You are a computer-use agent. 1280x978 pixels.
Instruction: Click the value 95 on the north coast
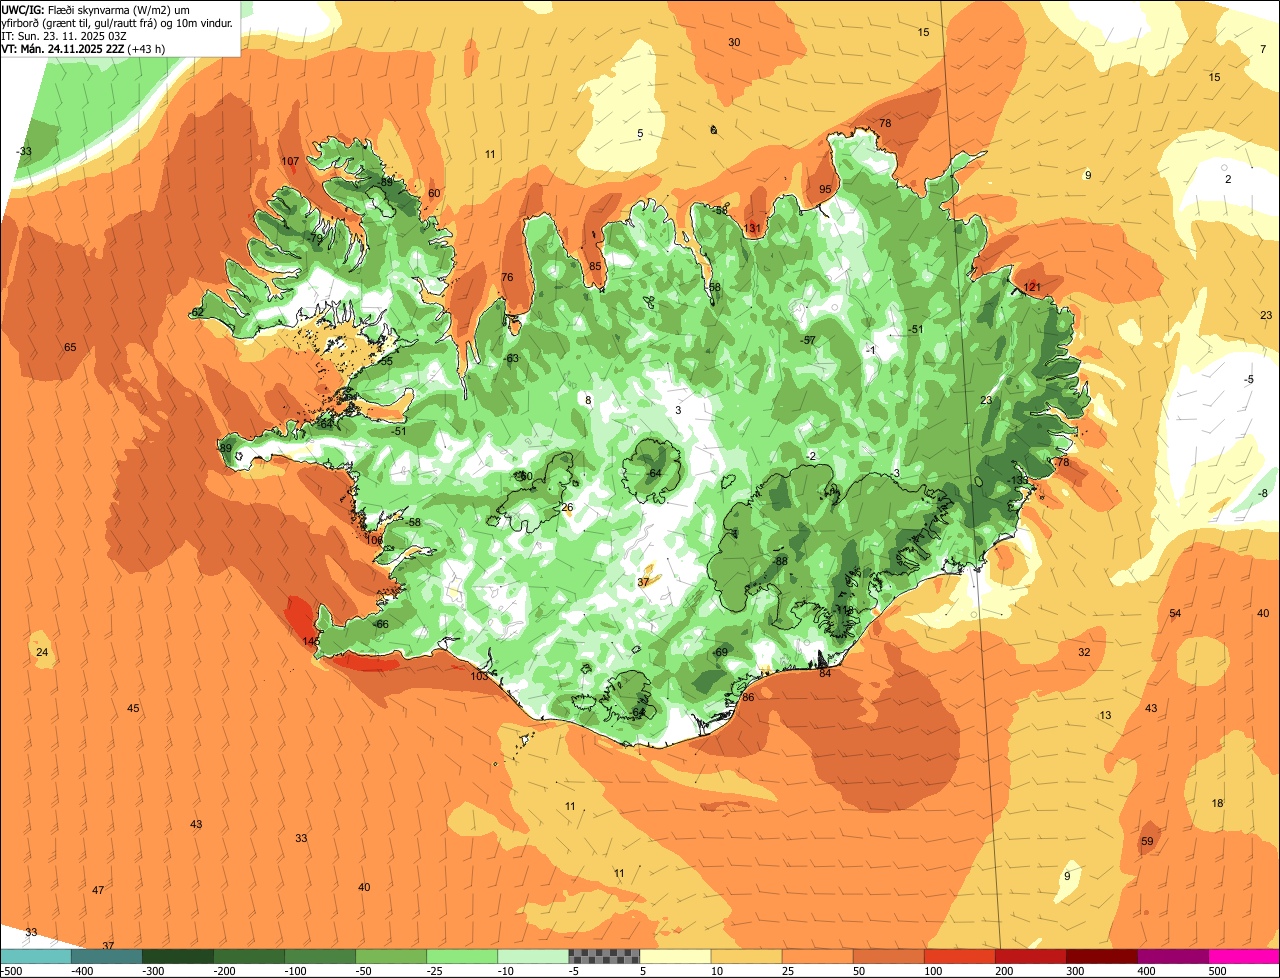(825, 189)
